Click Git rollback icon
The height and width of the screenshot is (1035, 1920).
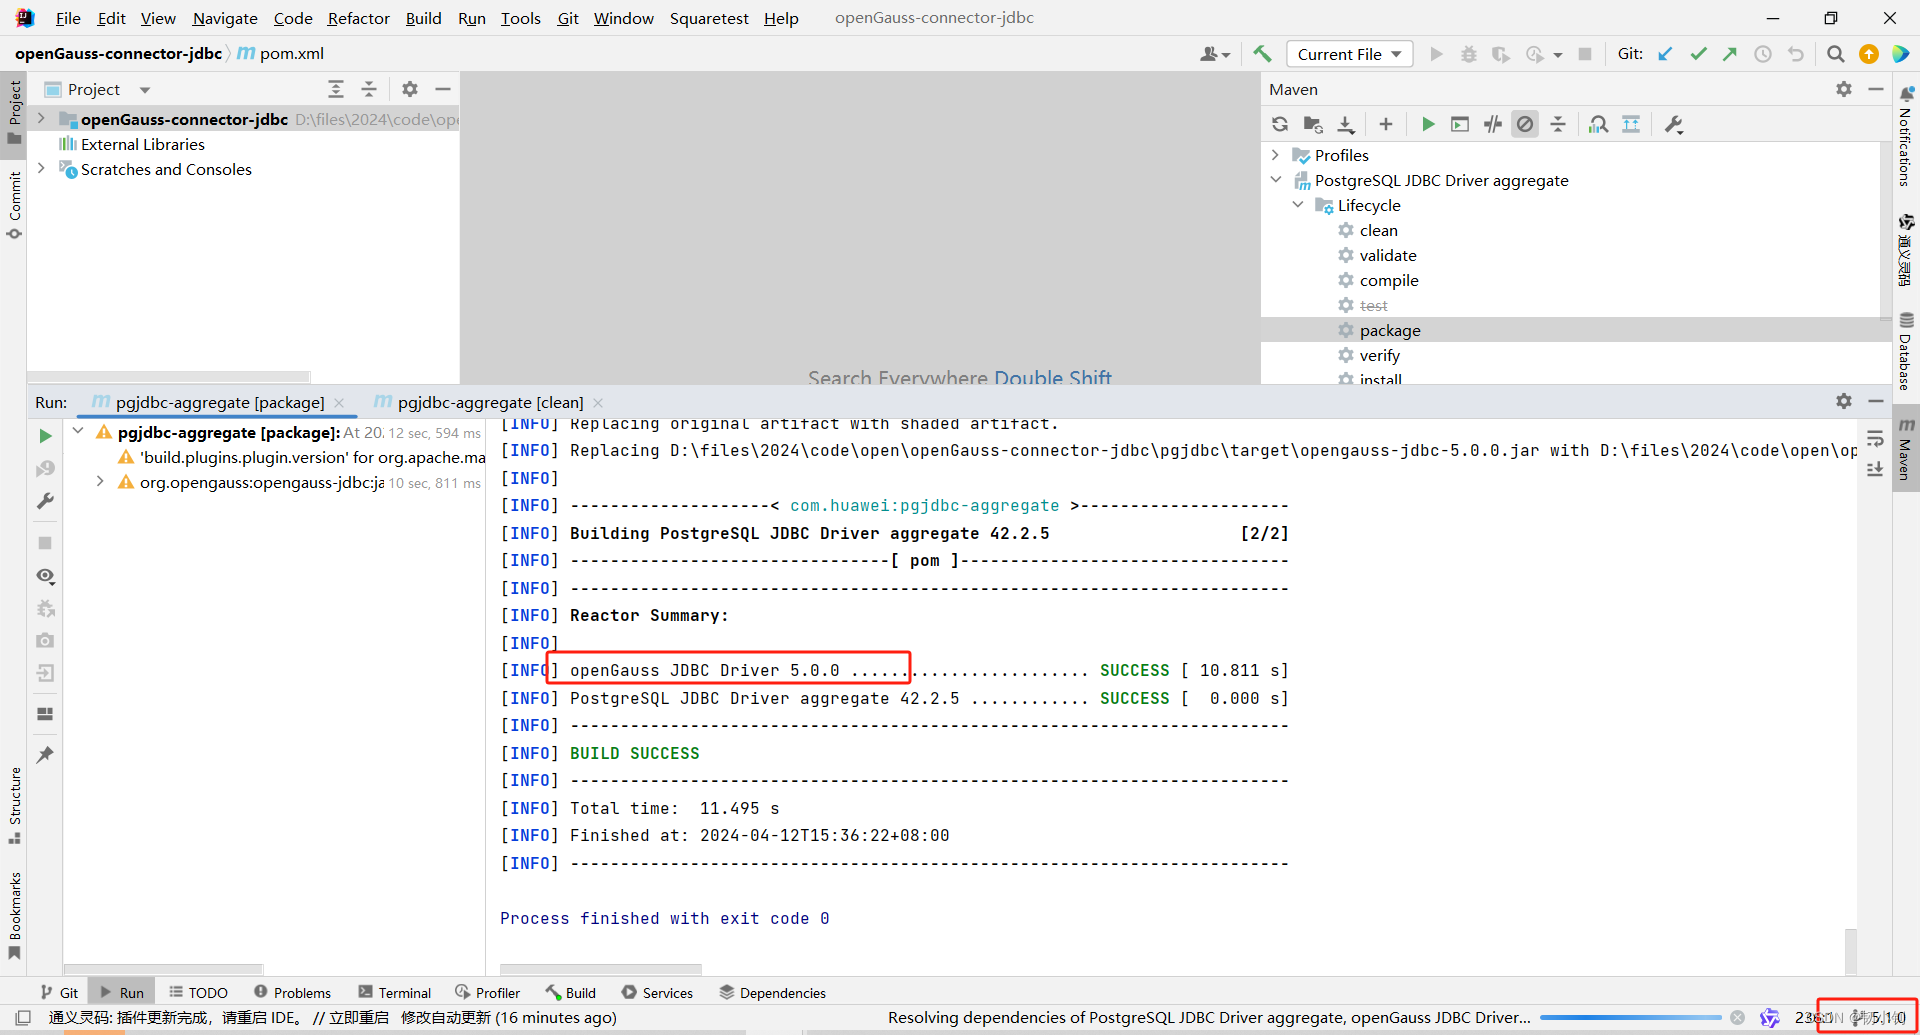[1796, 54]
